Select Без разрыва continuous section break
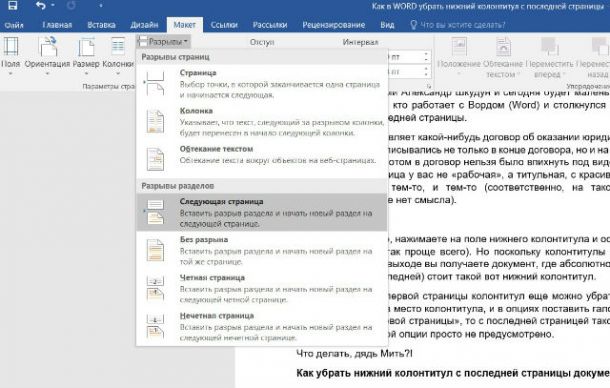 [x=262, y=250]
